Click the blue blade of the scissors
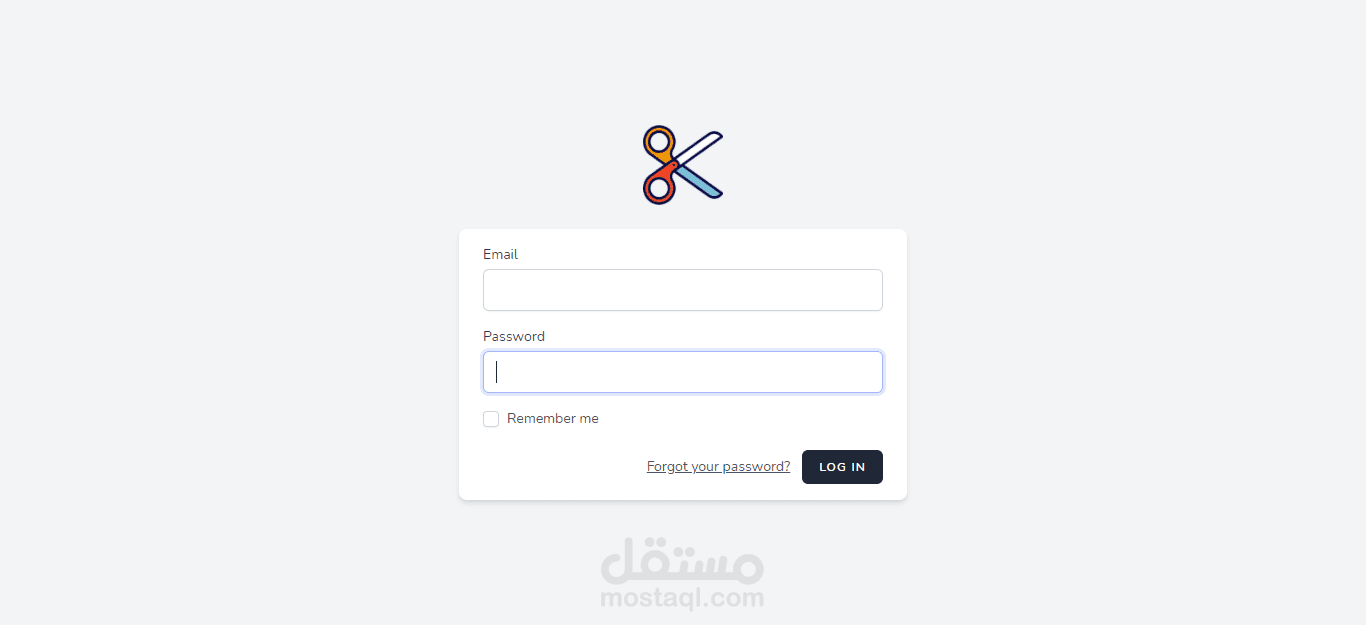Screen dimensions: 1366x625 coord(700,183)
